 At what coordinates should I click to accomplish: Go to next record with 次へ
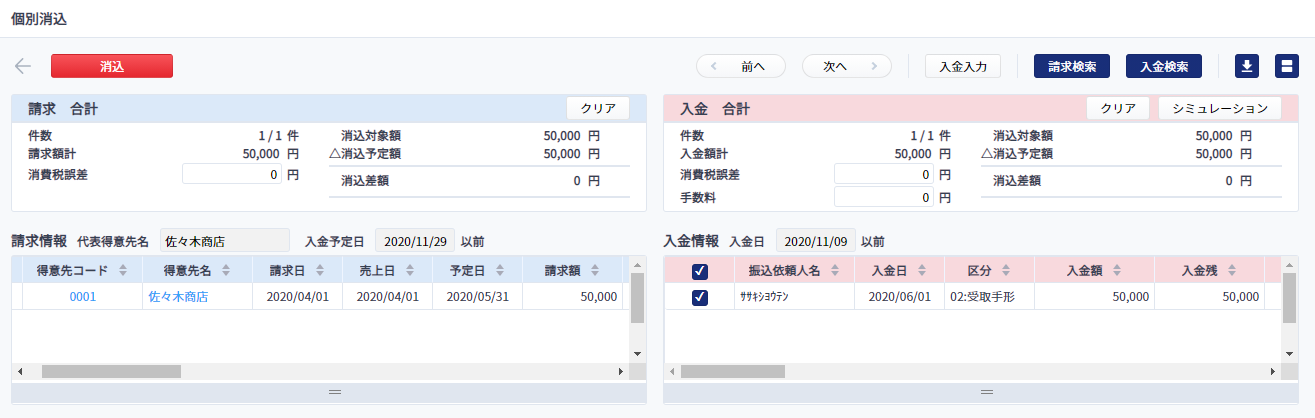847,67
